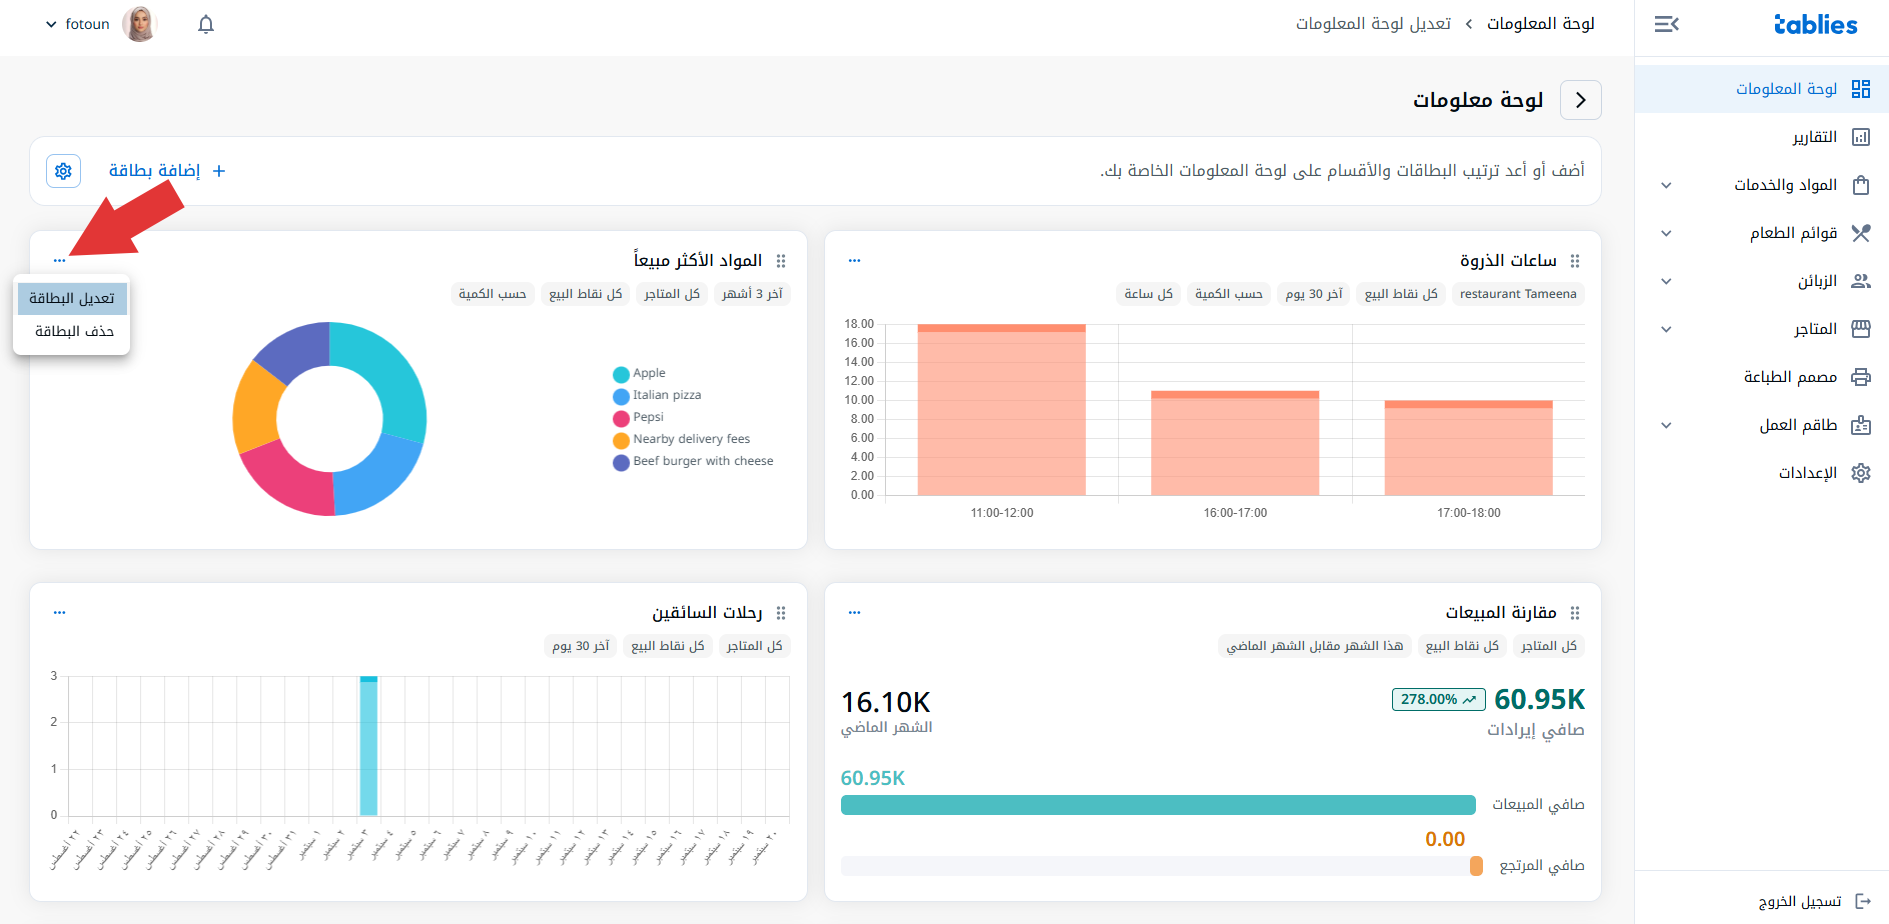Click the صافي المرتجع progress bar
Image resolution: width=1889 pixels, height=924 pixels.
click(1162, 866)
